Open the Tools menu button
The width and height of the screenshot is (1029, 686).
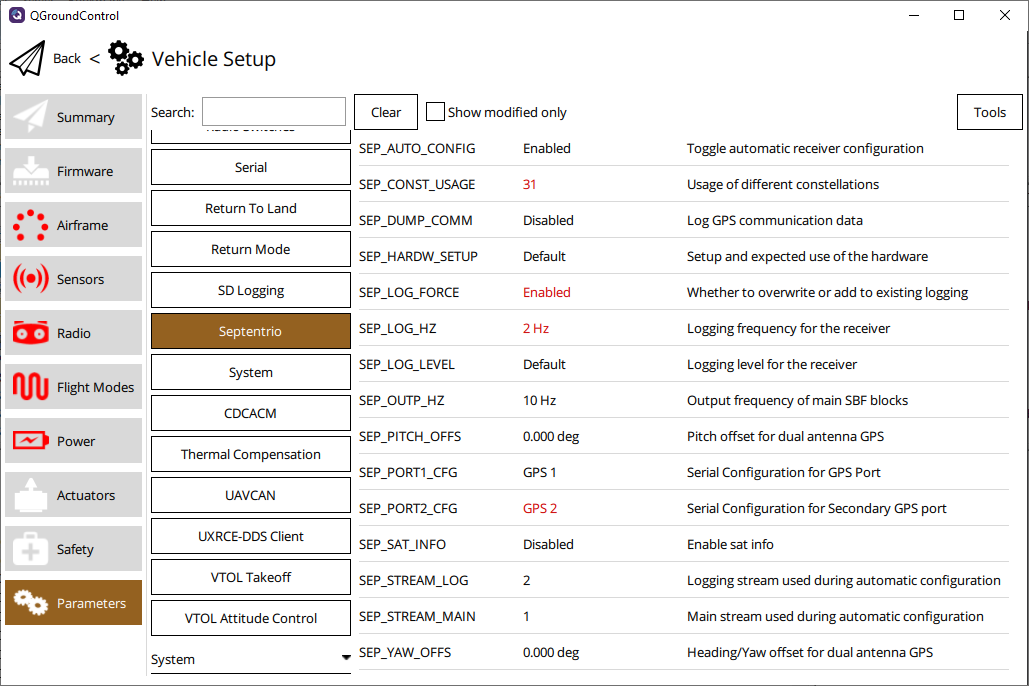point(989,112)
